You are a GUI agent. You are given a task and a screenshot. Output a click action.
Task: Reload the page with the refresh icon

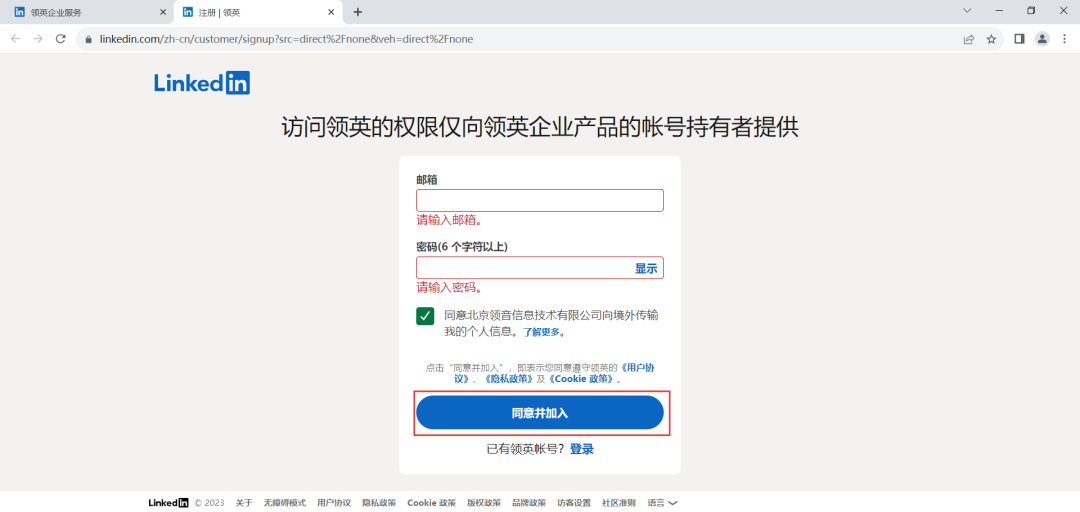pyautogui.click(x=61, y=39)
